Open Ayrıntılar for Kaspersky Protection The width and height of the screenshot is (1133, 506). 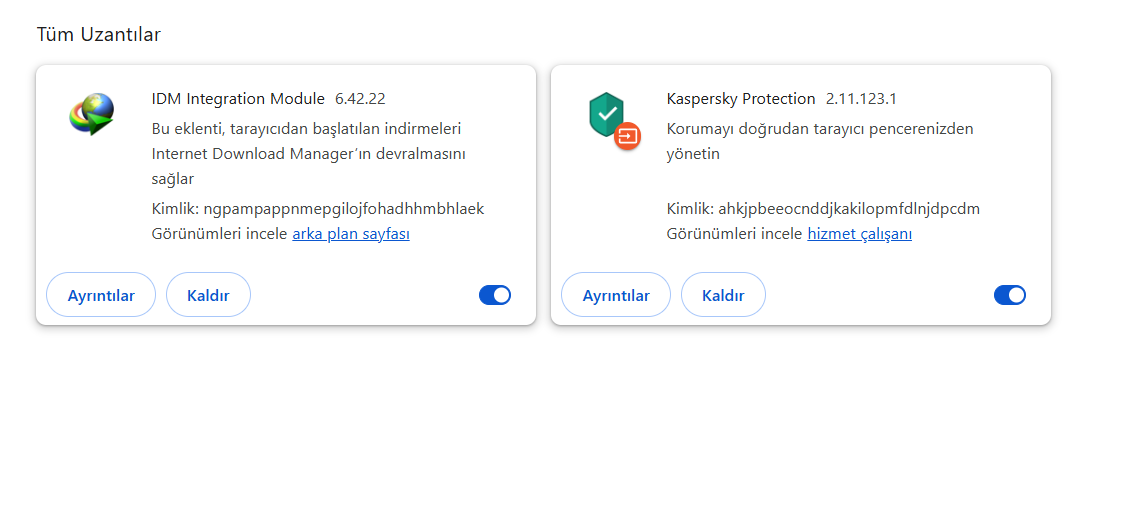tap(616, 295)
